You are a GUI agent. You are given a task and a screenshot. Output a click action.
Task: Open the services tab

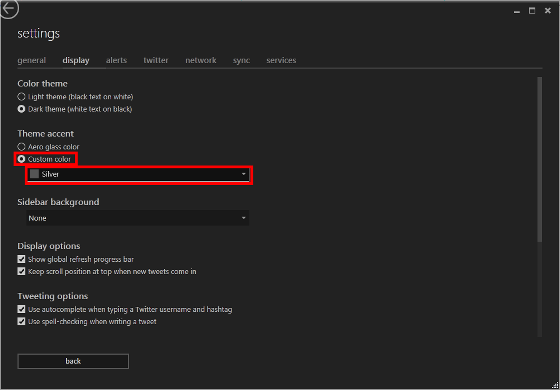click(x=281, y=60)
